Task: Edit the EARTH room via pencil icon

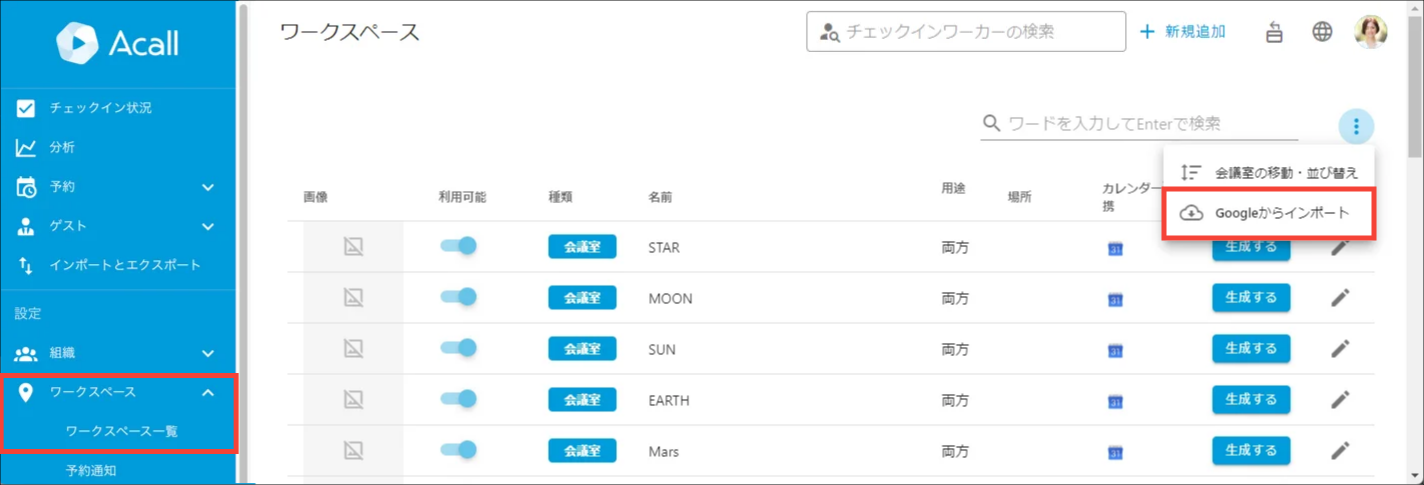Action: click(1340, 400)
